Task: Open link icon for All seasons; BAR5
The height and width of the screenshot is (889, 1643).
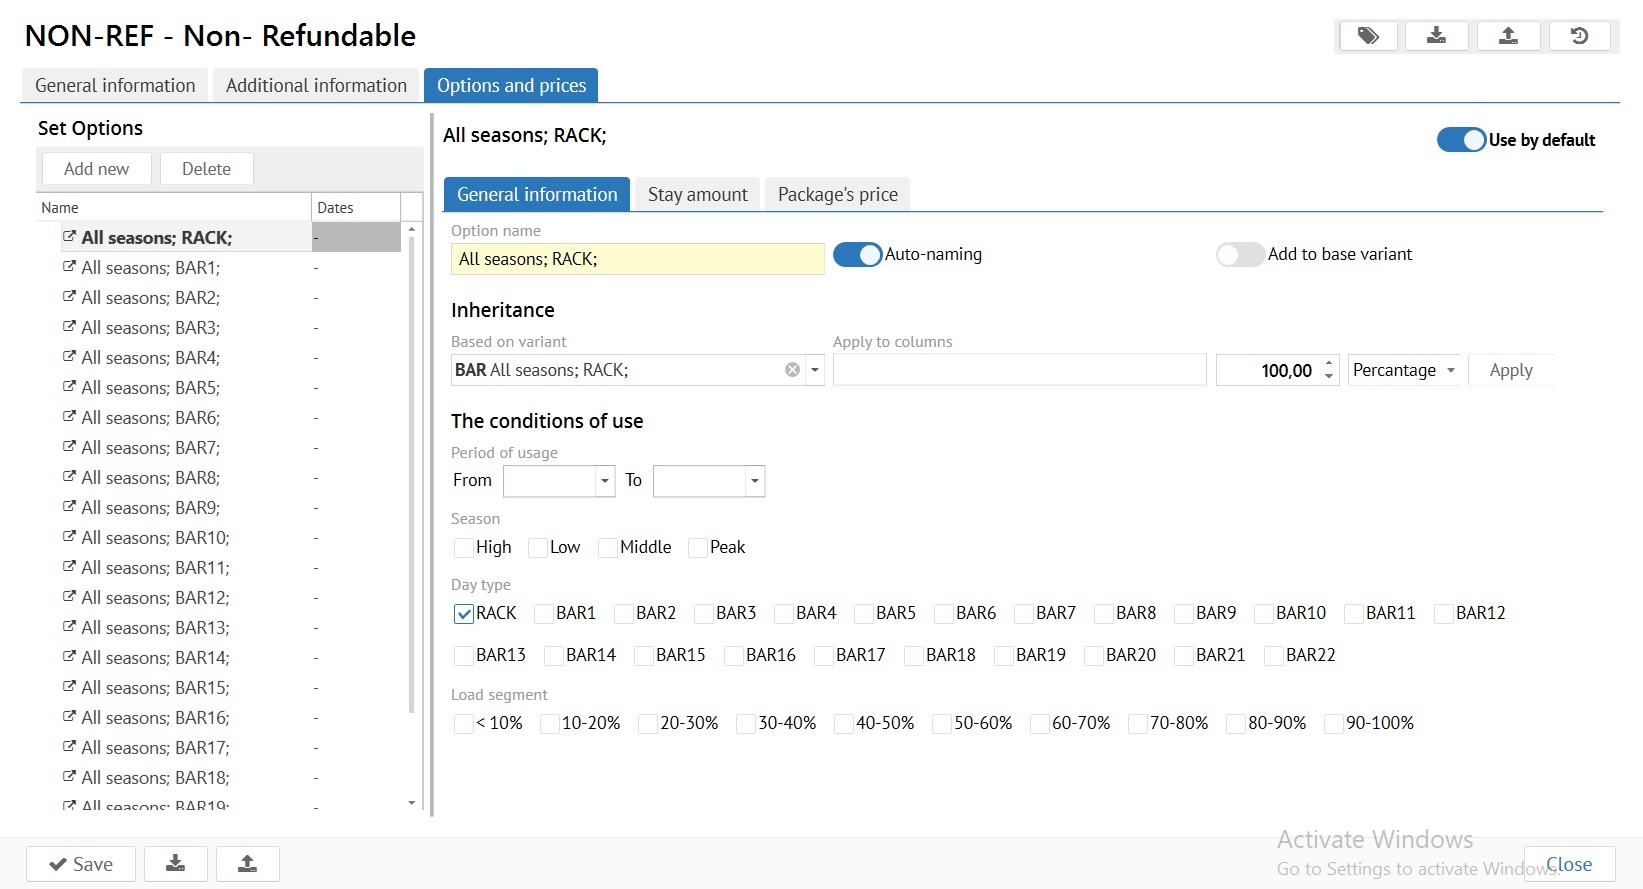Action: coord(69,387)
